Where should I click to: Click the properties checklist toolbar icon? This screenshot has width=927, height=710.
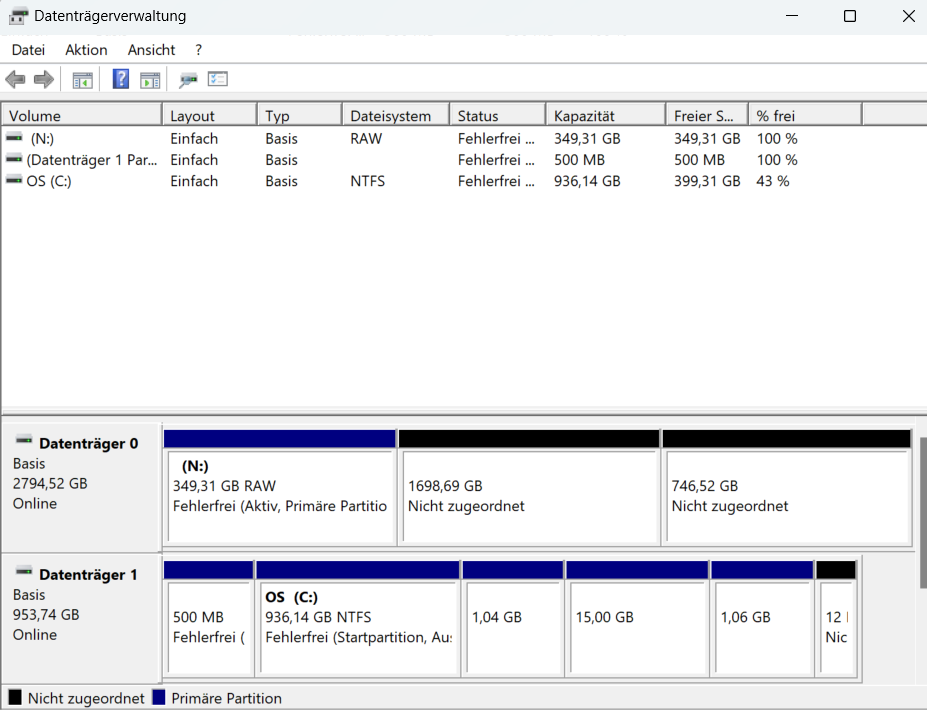tap(218, 79)
